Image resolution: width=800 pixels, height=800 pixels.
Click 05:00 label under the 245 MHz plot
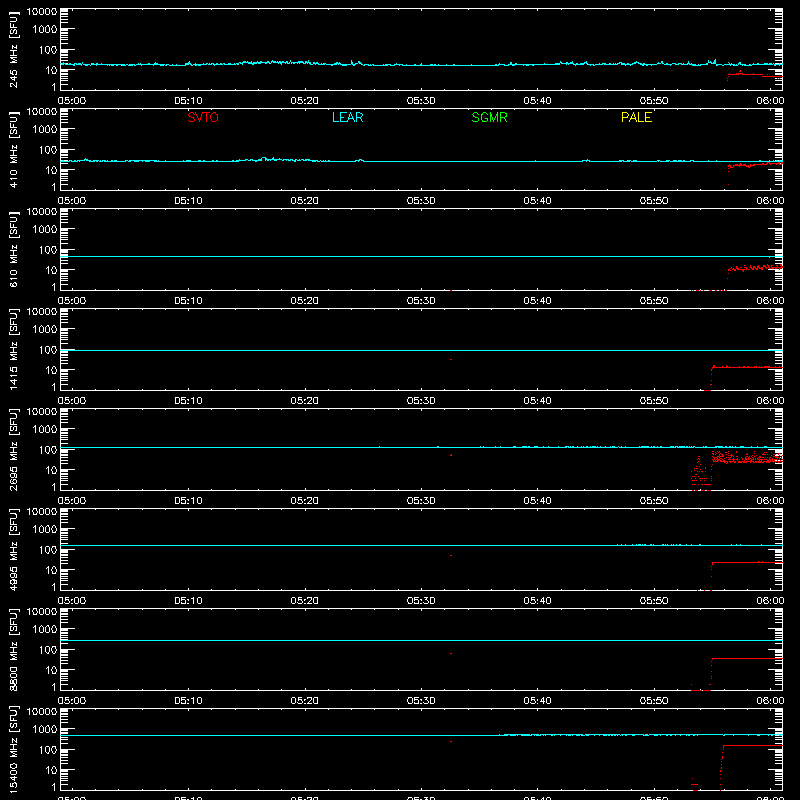(x=72, y=101)
